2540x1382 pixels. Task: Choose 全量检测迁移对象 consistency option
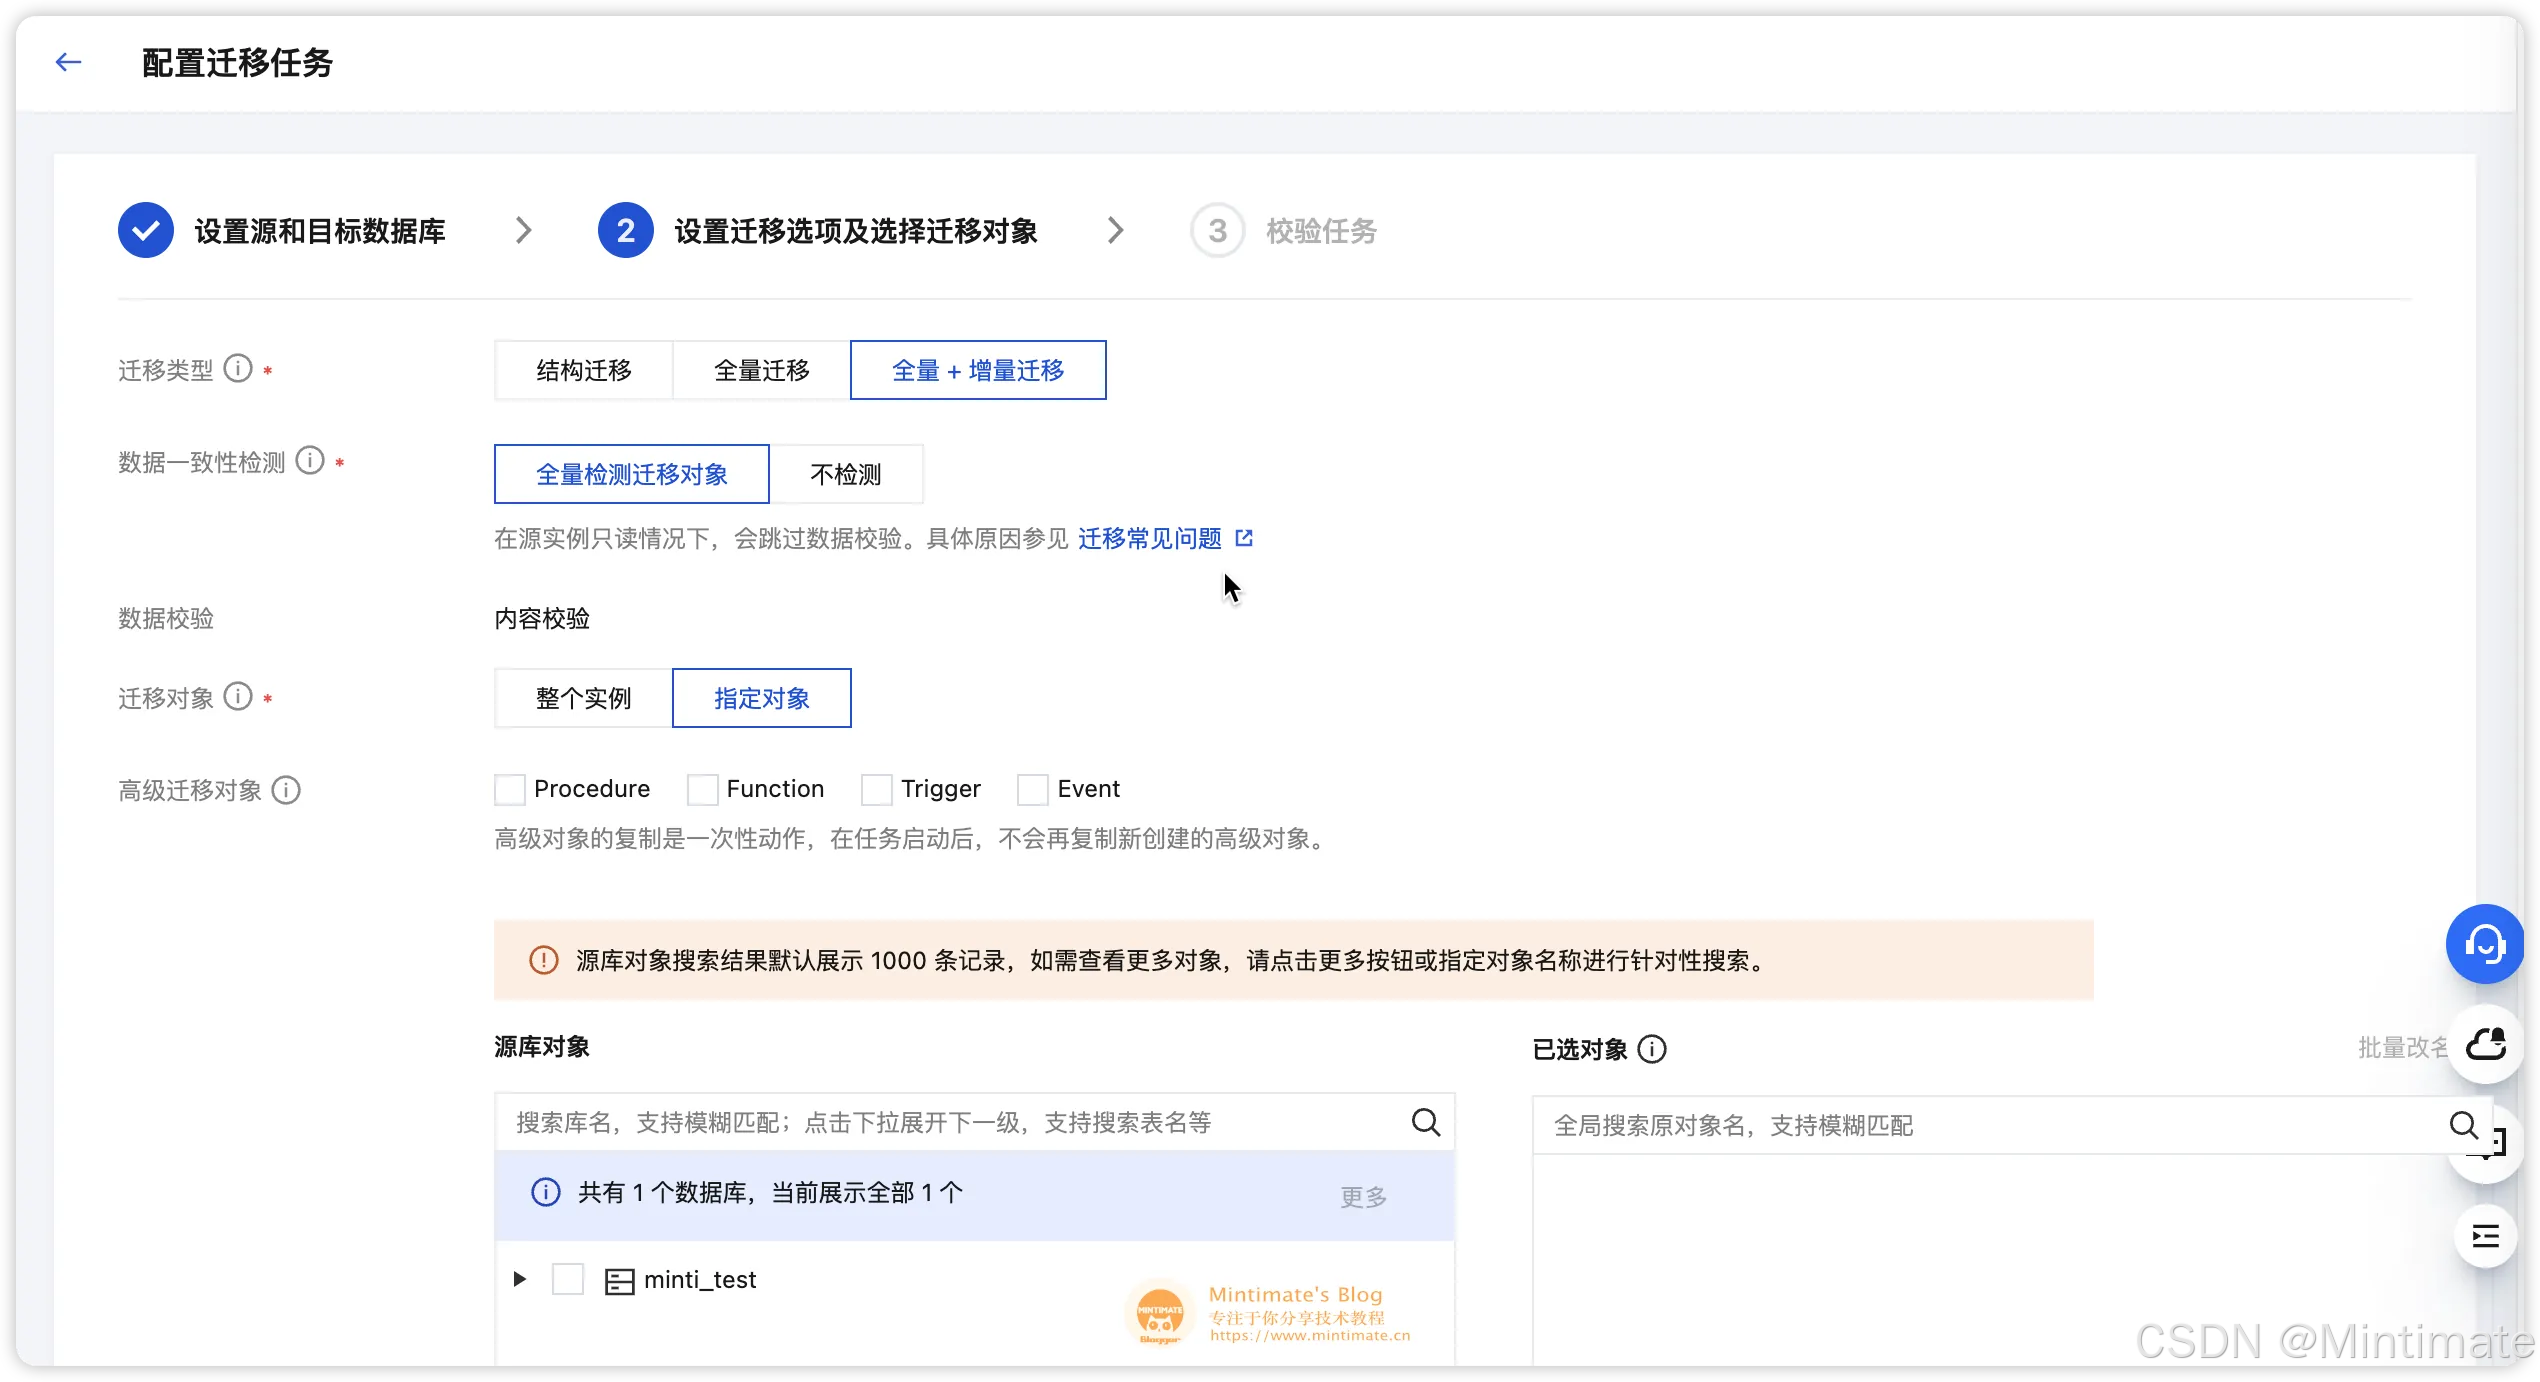(632, 474)
